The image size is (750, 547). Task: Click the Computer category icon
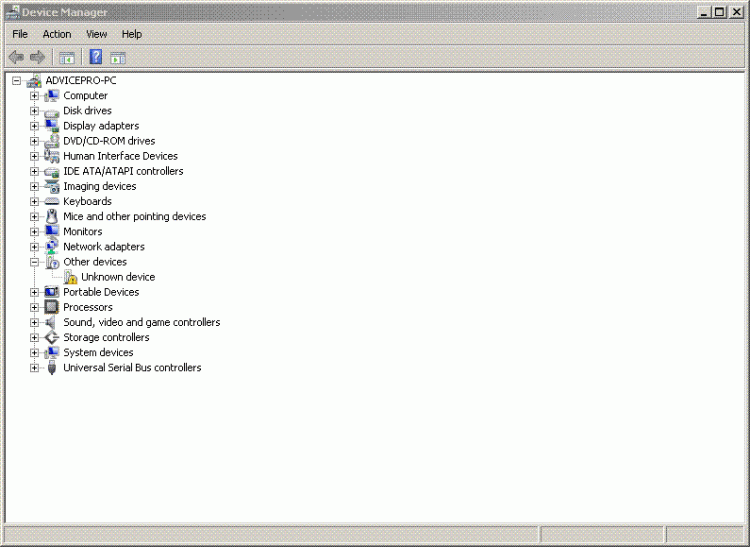click(52, 96)
